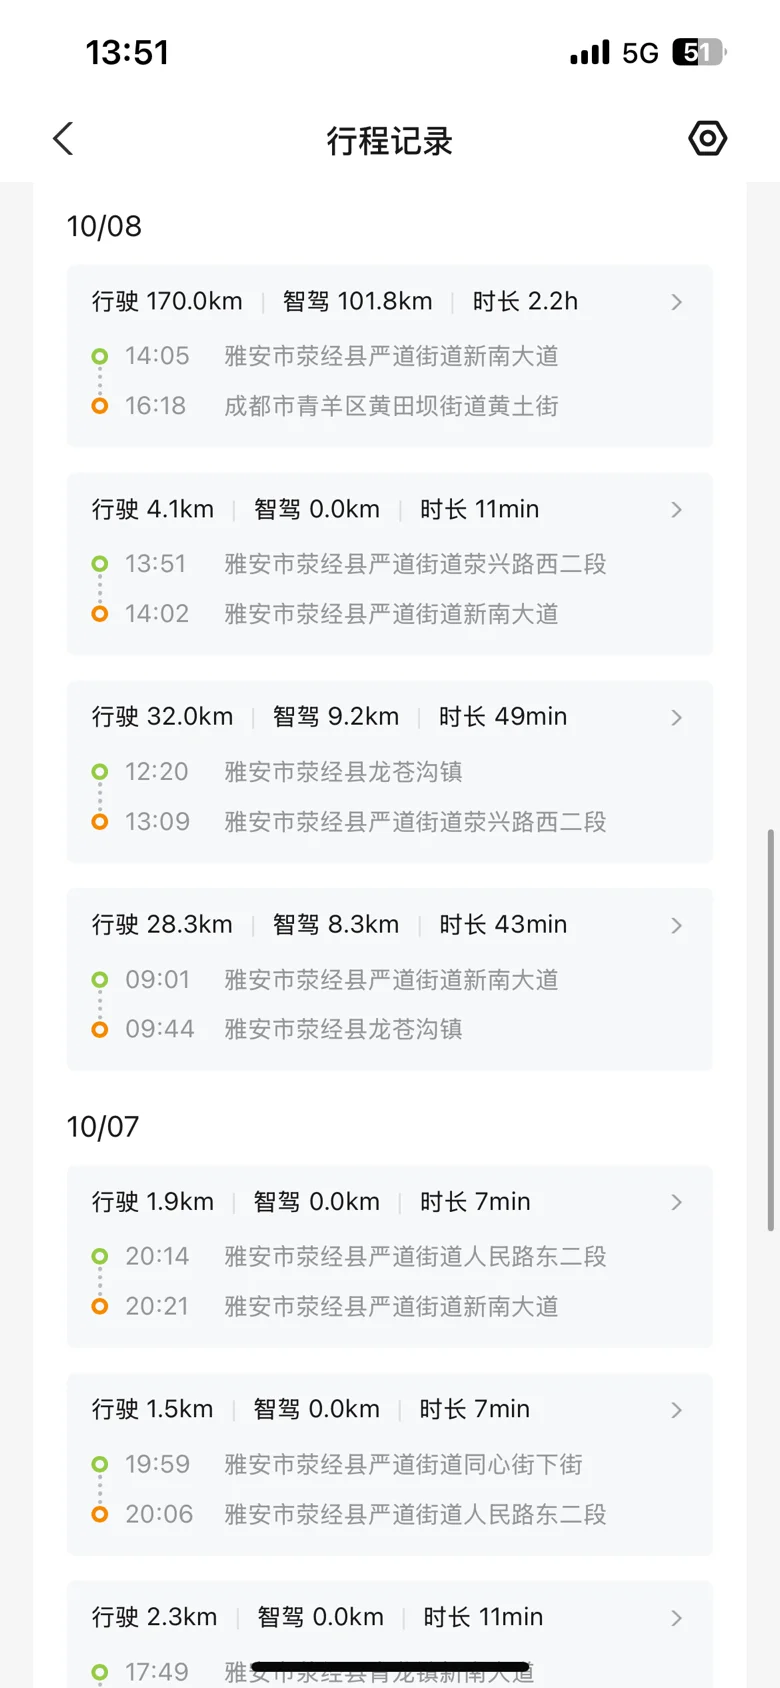780x1688 pixels.
Task: Tap green start marker at 12:20
Action: (x=100, y=772)
